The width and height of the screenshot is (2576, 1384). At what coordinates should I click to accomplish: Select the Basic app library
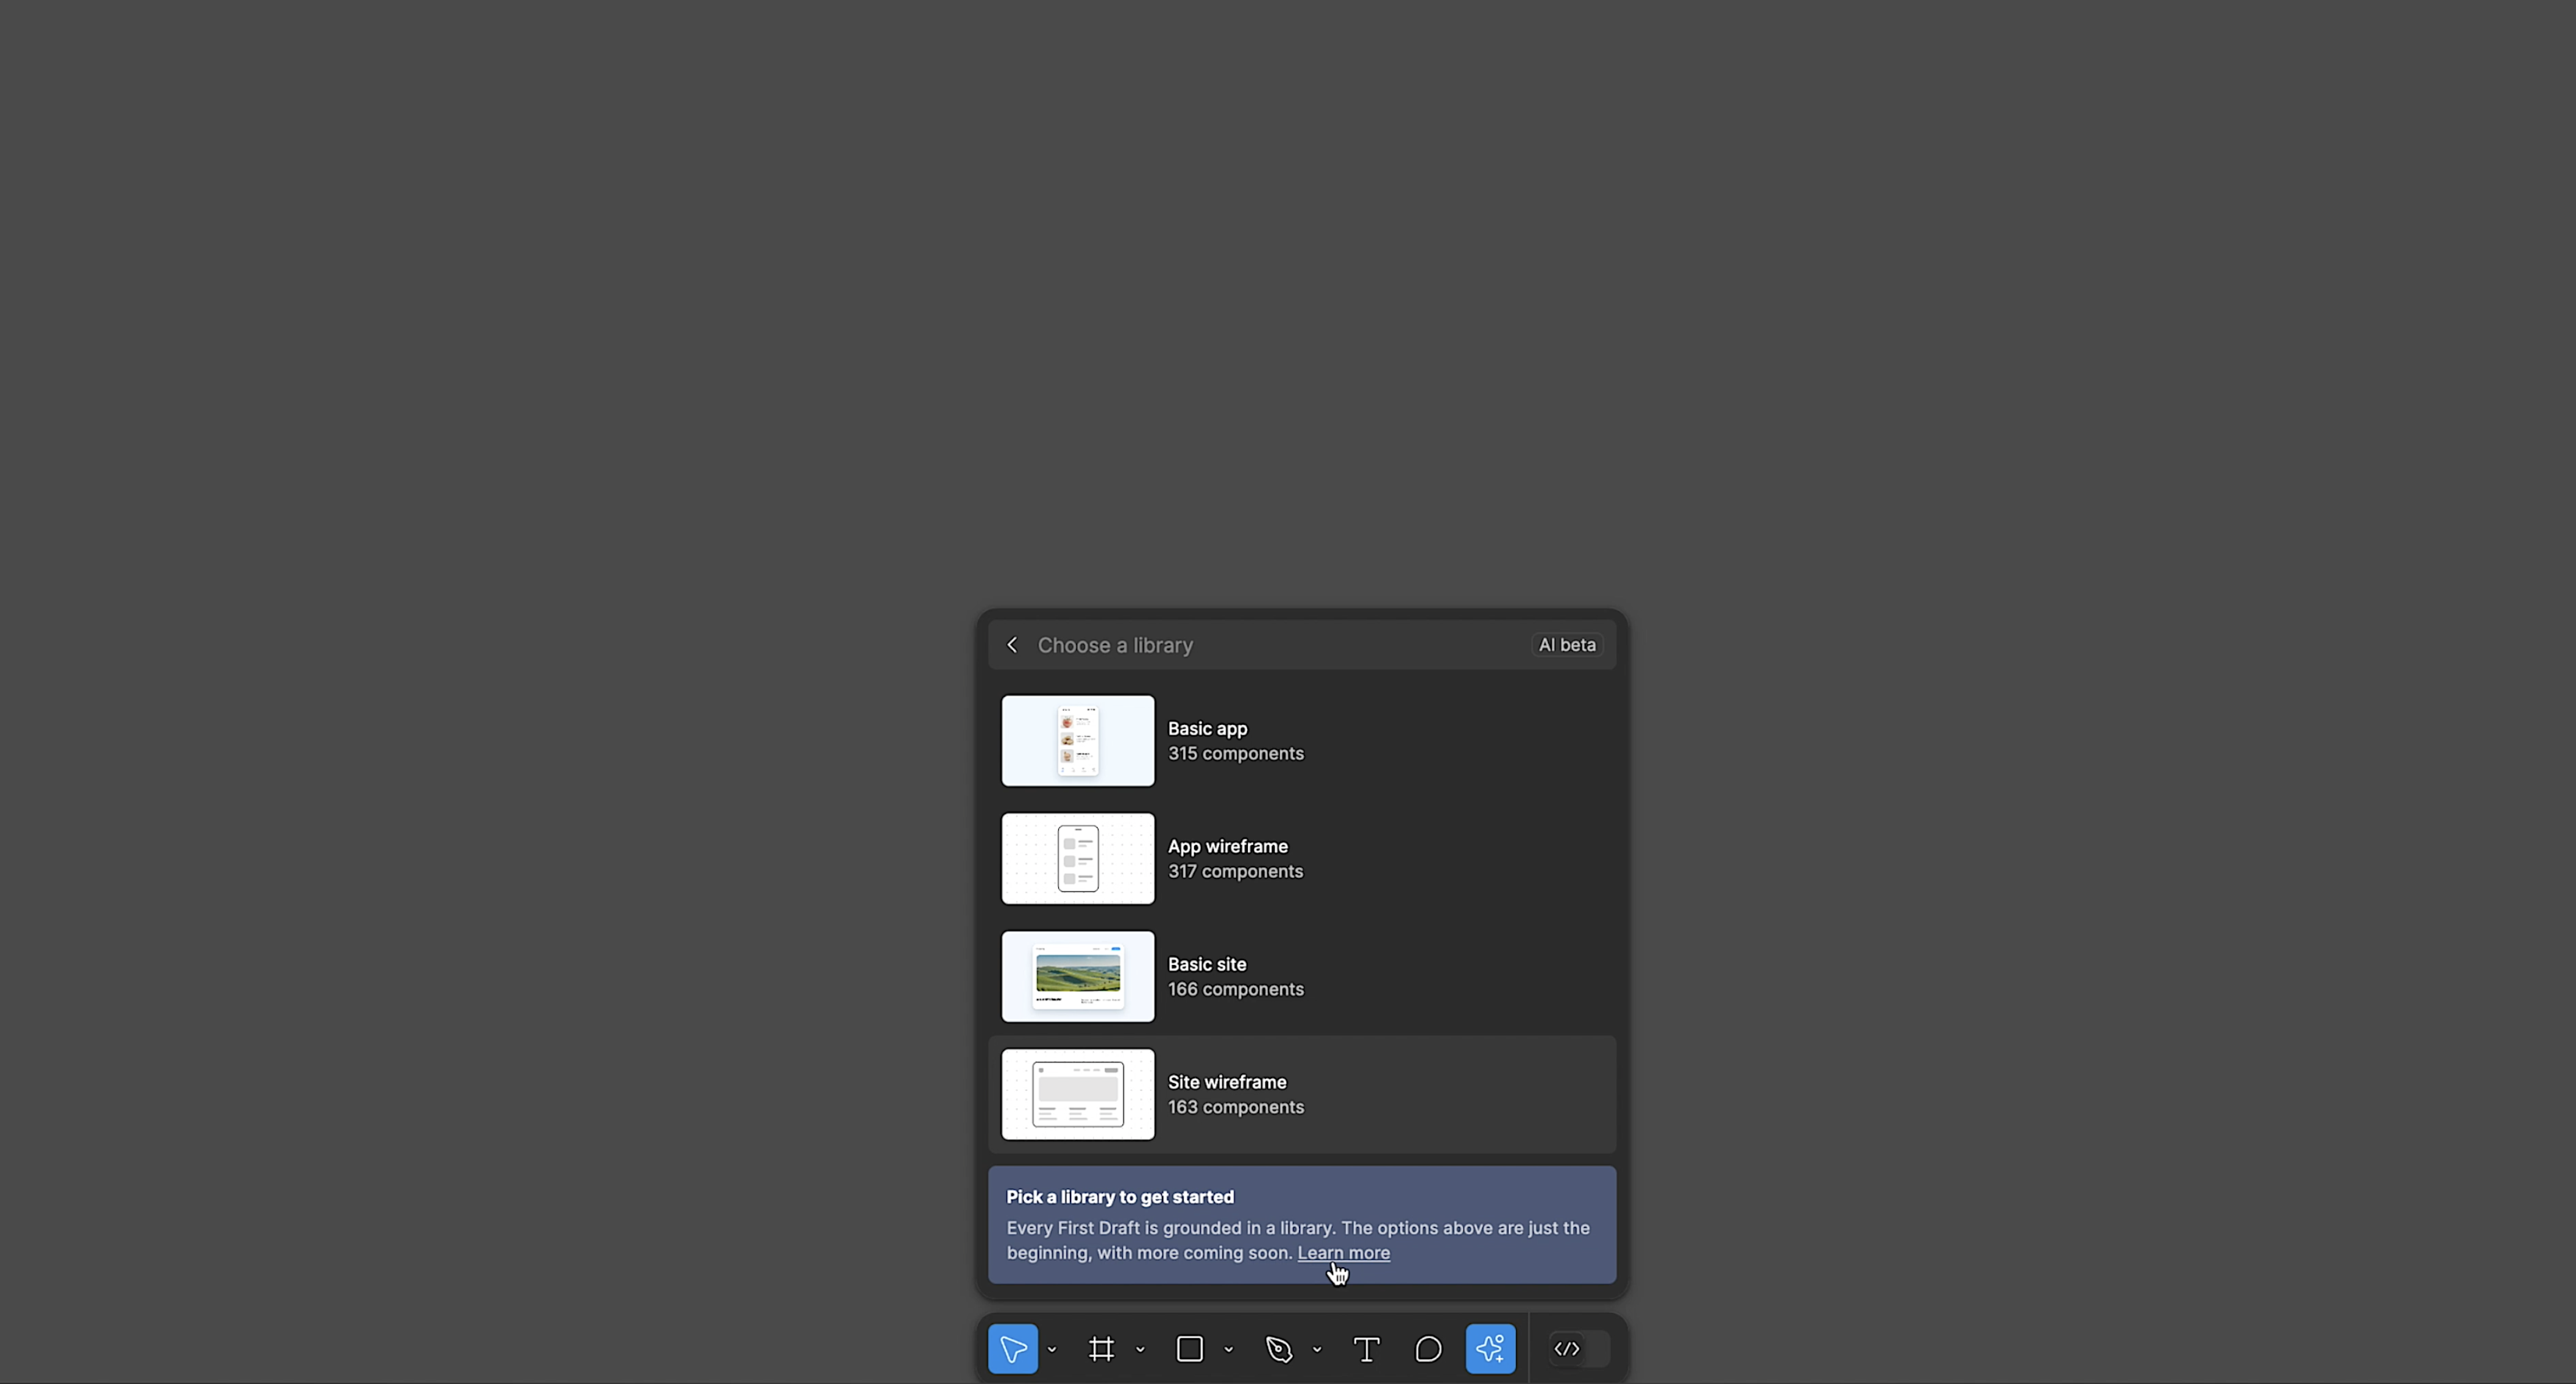[x=1303, y=740]
